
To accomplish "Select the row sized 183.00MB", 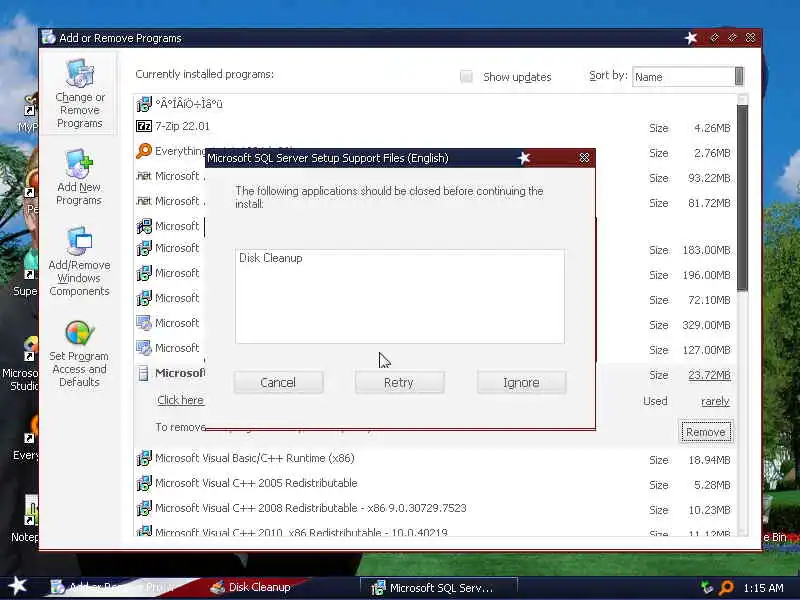I will [435, 249].
